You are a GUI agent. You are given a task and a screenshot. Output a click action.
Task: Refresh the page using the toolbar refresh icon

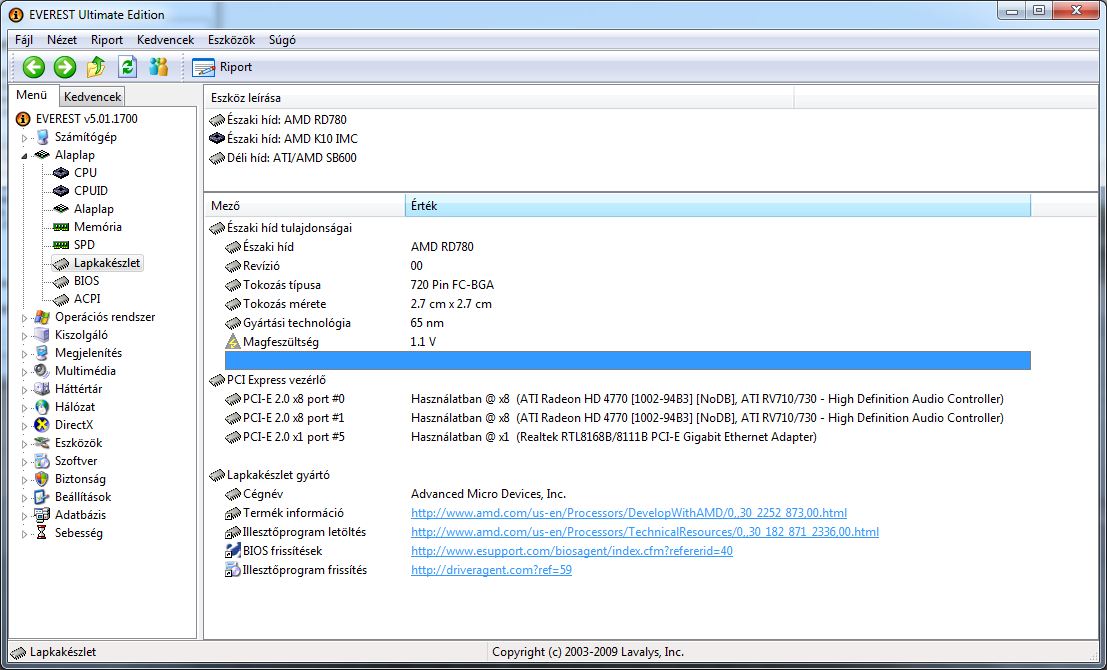127,67
